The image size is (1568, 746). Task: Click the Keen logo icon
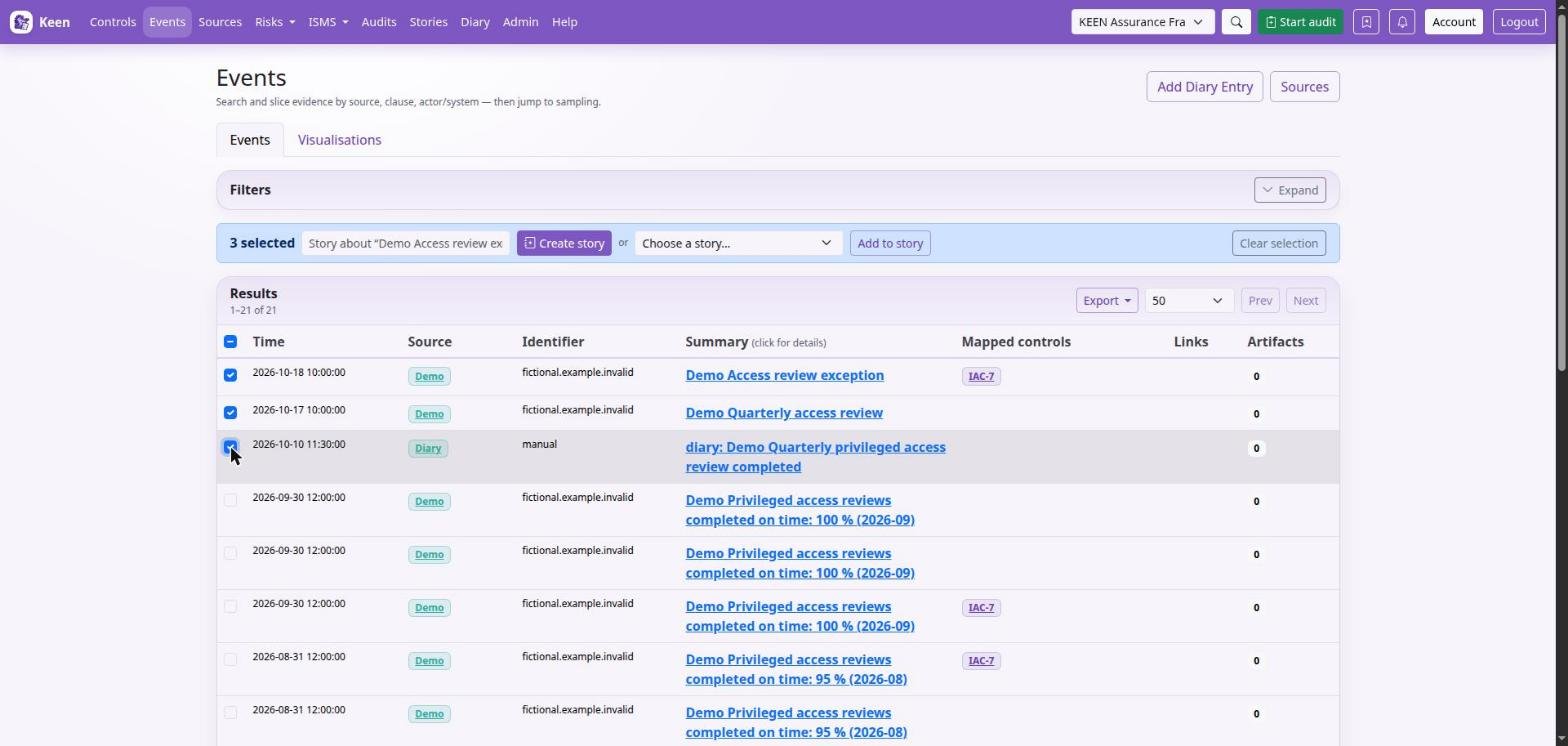click(21, 22)
